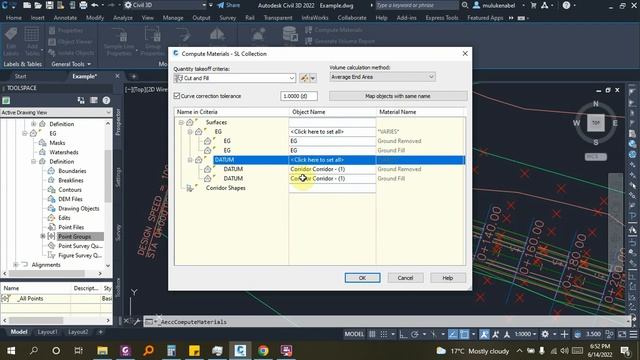Open the Settings vertical tab in Toolspace

point(118,177)
